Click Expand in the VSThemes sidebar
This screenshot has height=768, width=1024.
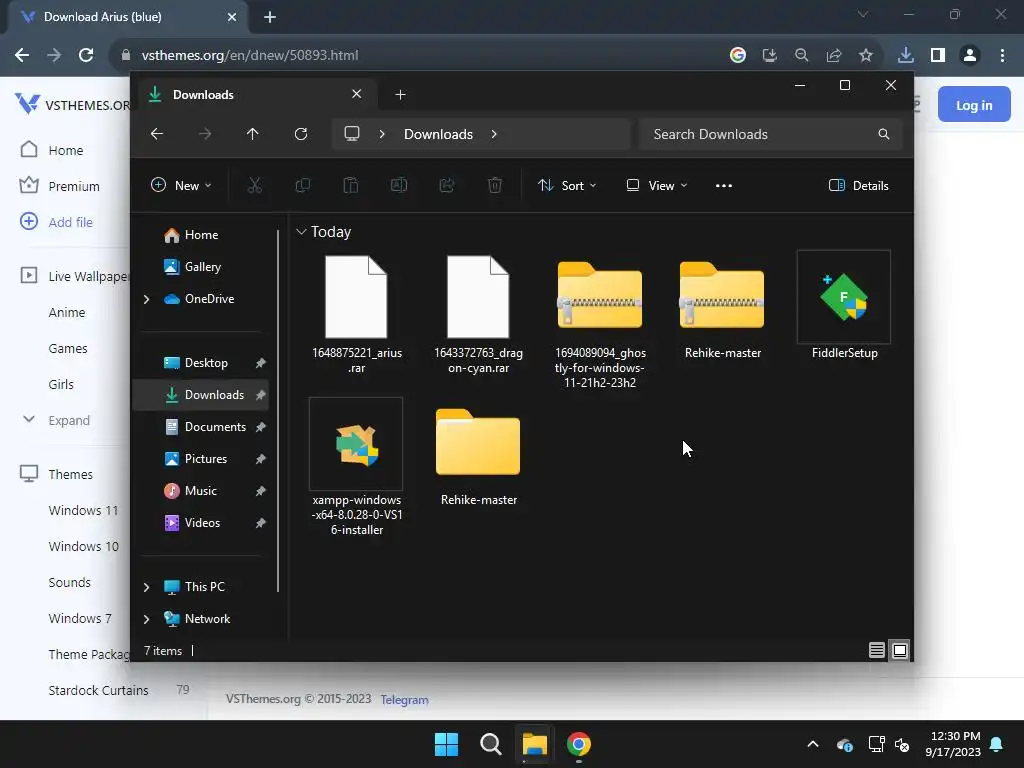pos(69,420)
